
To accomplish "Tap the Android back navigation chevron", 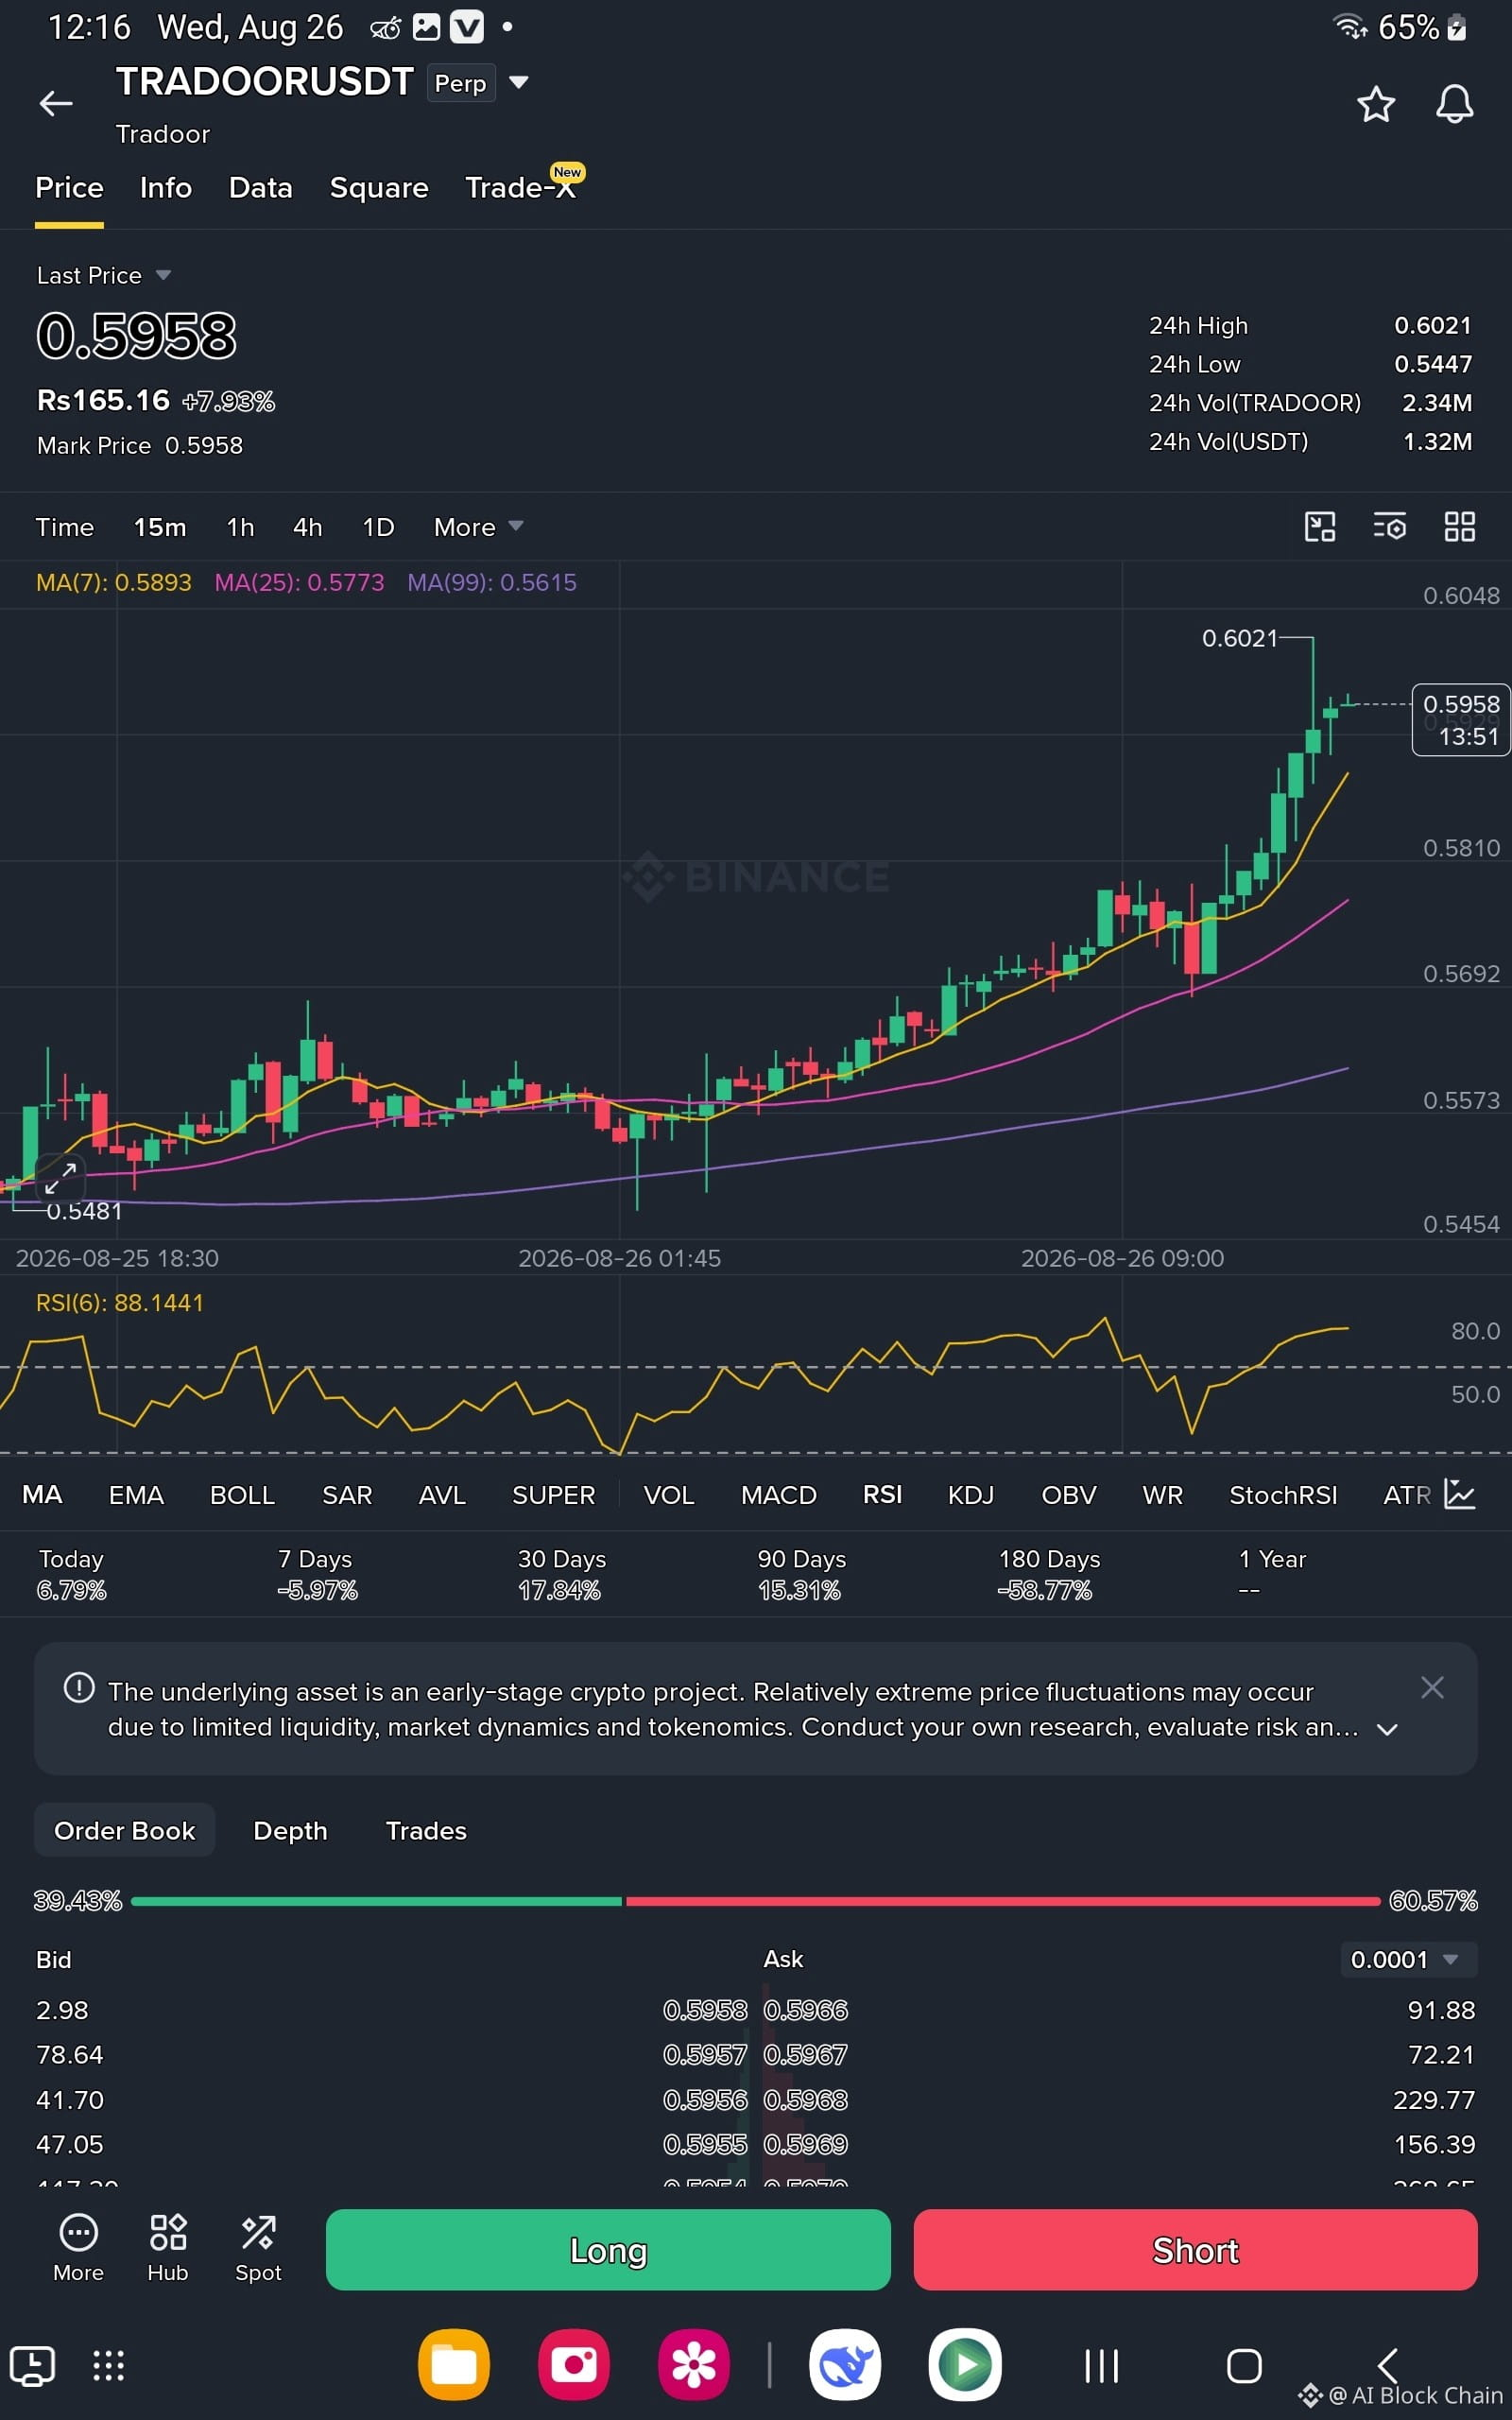I will coord(1387,2366).
